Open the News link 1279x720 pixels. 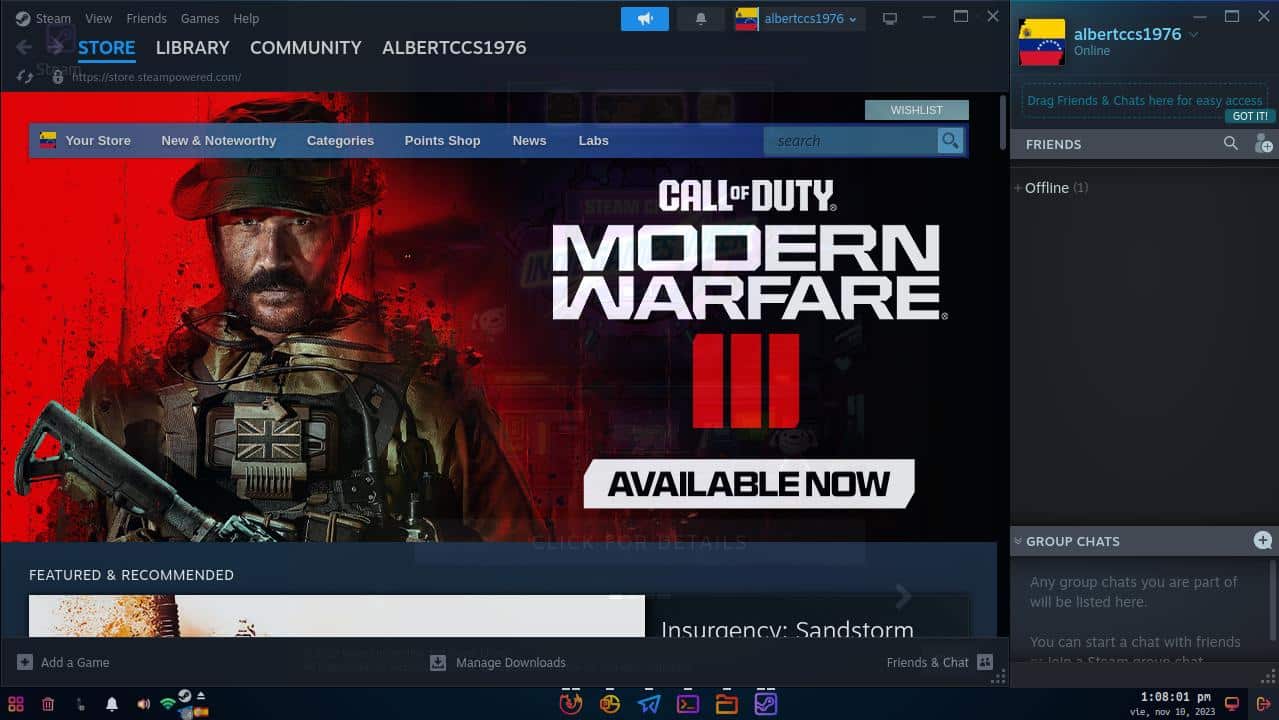529,141
